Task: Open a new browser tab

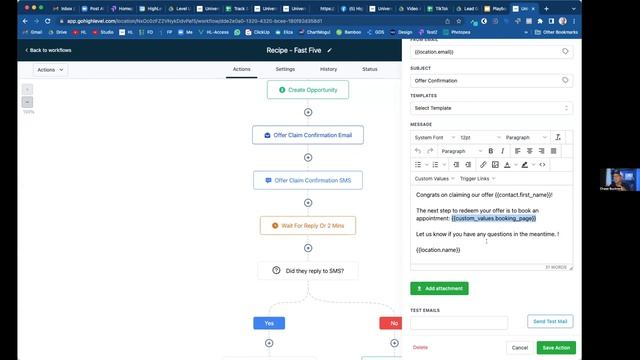Action: click(547, 9)
